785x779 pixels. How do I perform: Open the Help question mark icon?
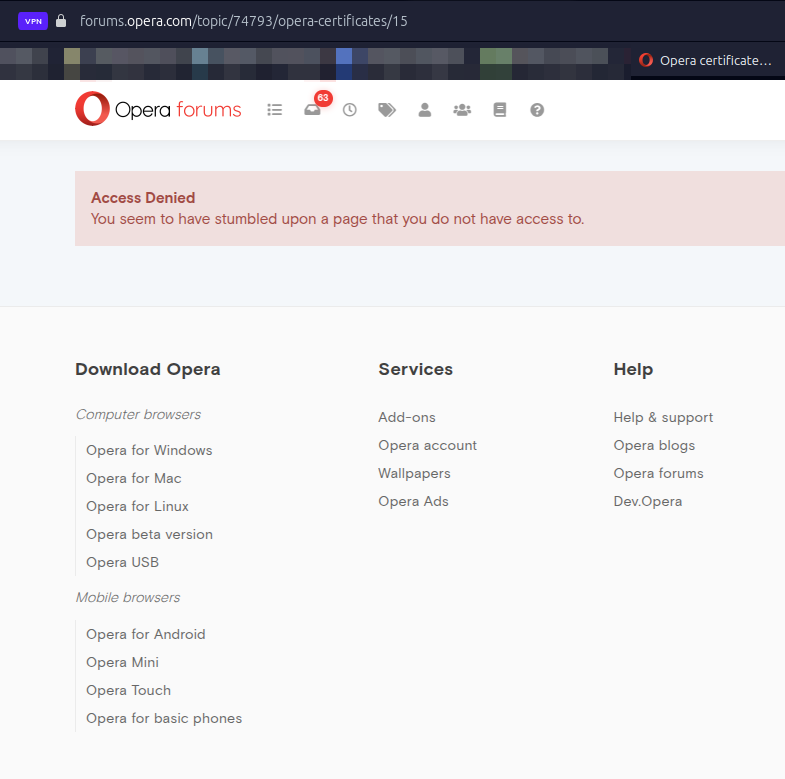tap(537, 110)
